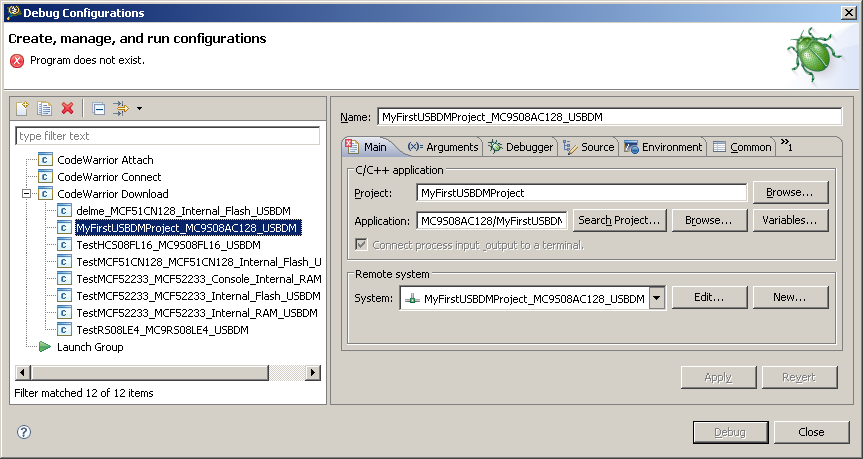
Task: Click the icon beside TestRS08LE4_MC9RS08LE4_USBDM
Action: coord(64,330)
